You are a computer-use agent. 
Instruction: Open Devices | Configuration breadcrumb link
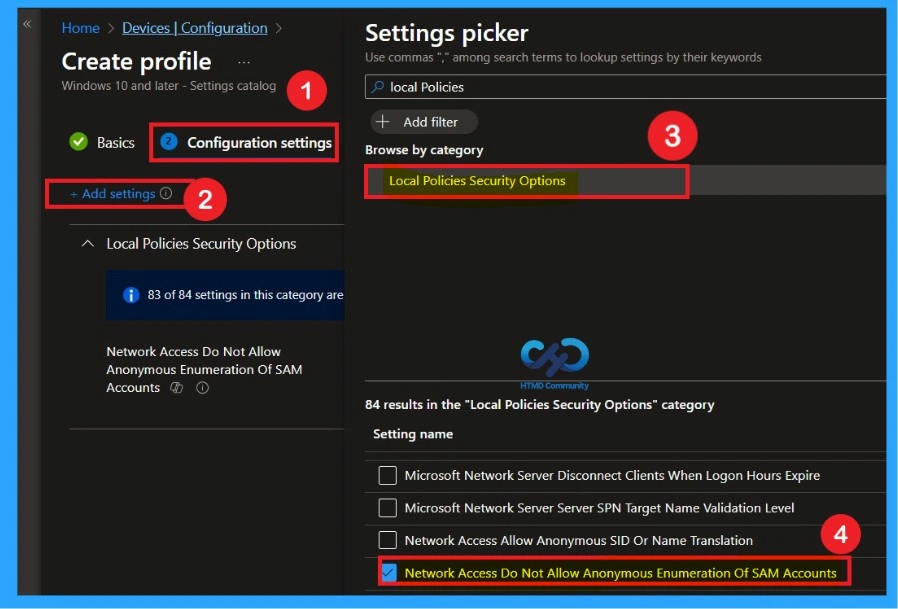194,28
